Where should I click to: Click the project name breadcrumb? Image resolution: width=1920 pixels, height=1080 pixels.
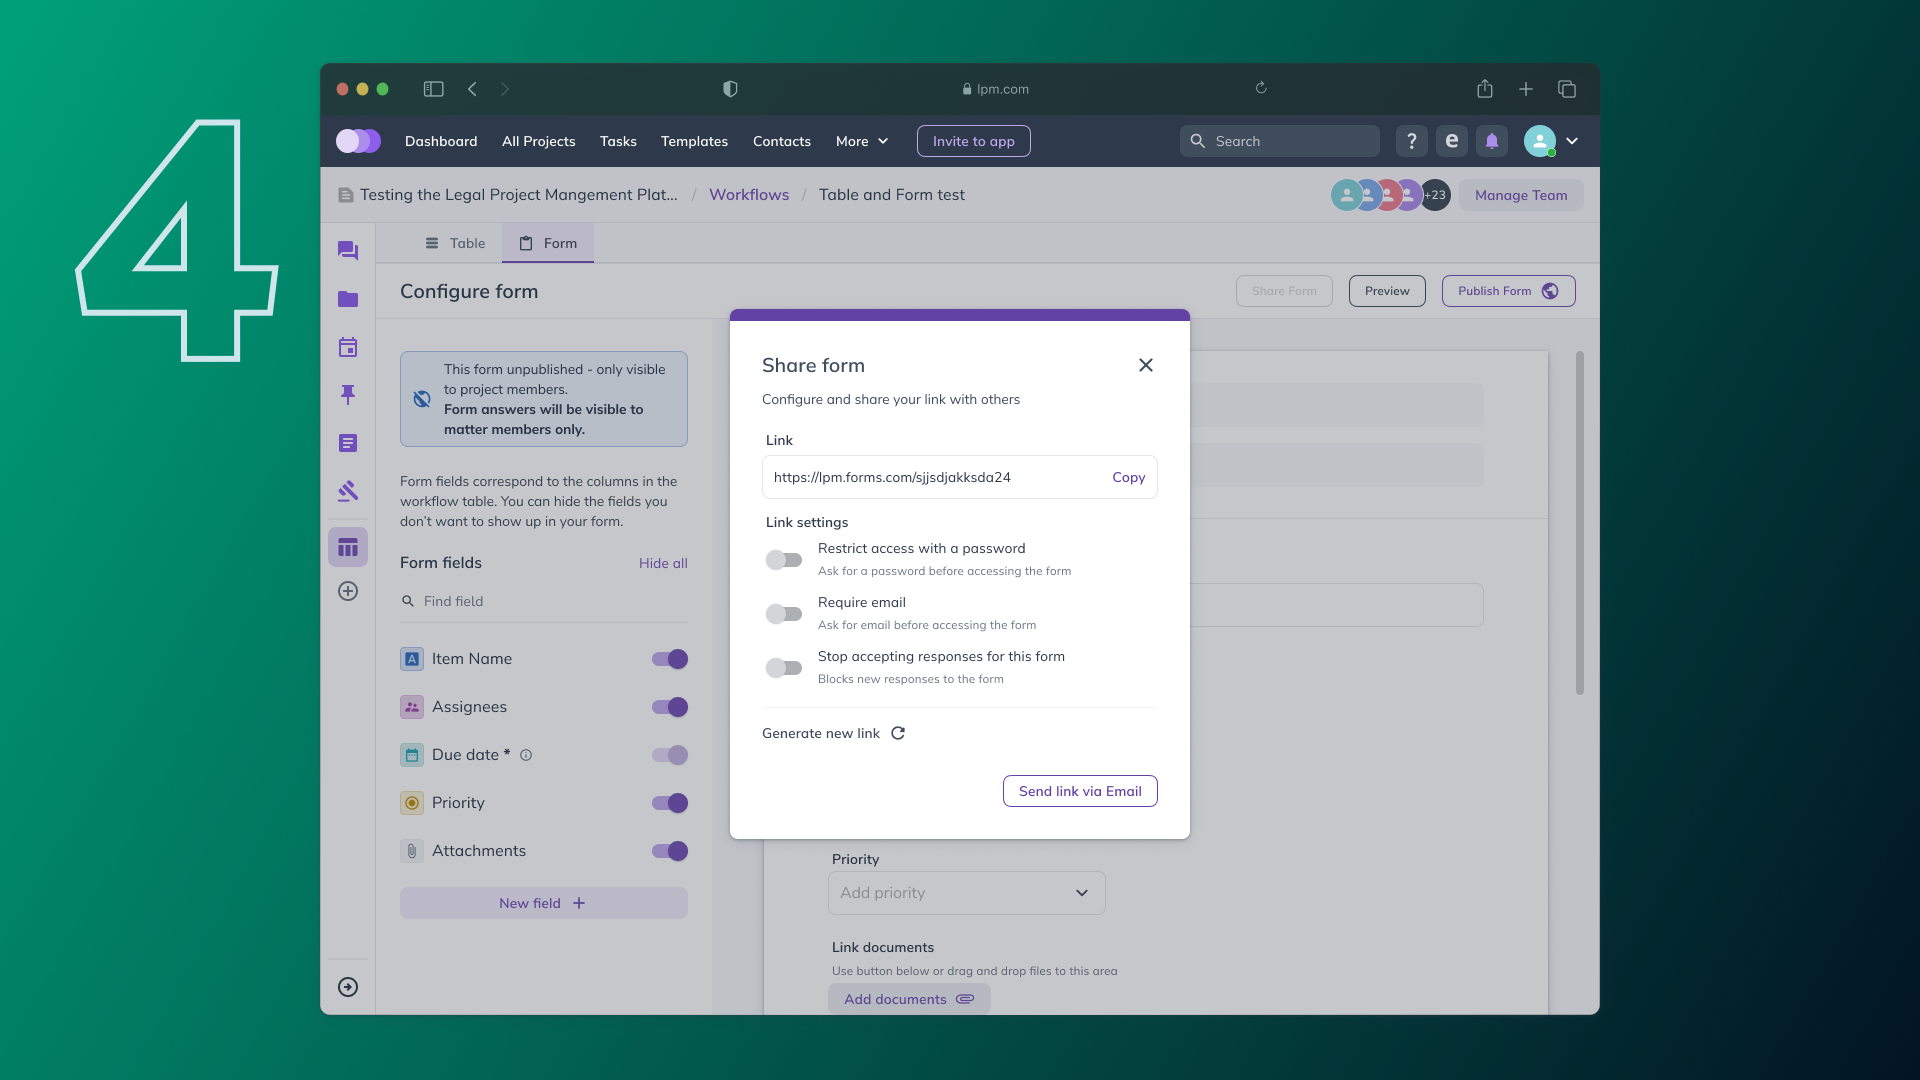click(518, 195)
